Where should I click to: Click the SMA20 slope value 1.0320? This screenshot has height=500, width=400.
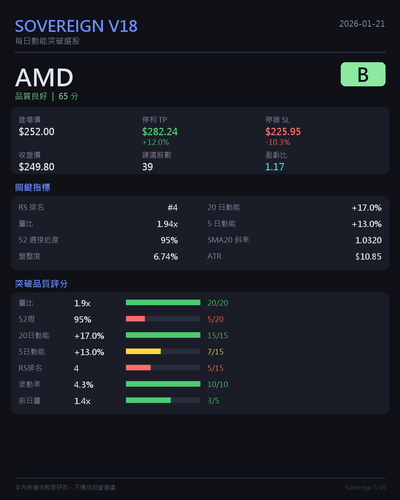coord(368,240)
